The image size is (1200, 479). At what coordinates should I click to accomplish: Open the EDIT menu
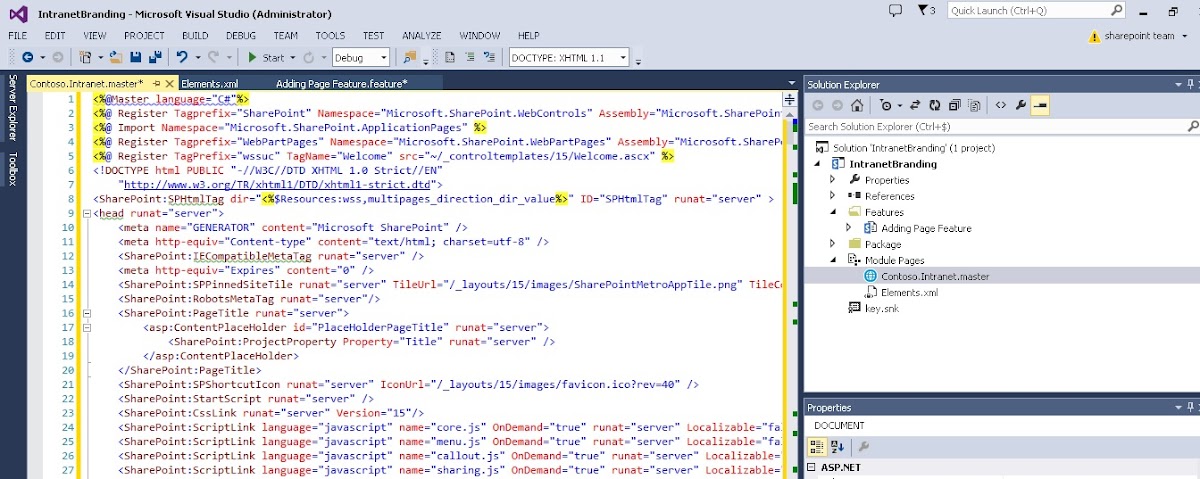(54, 36)
